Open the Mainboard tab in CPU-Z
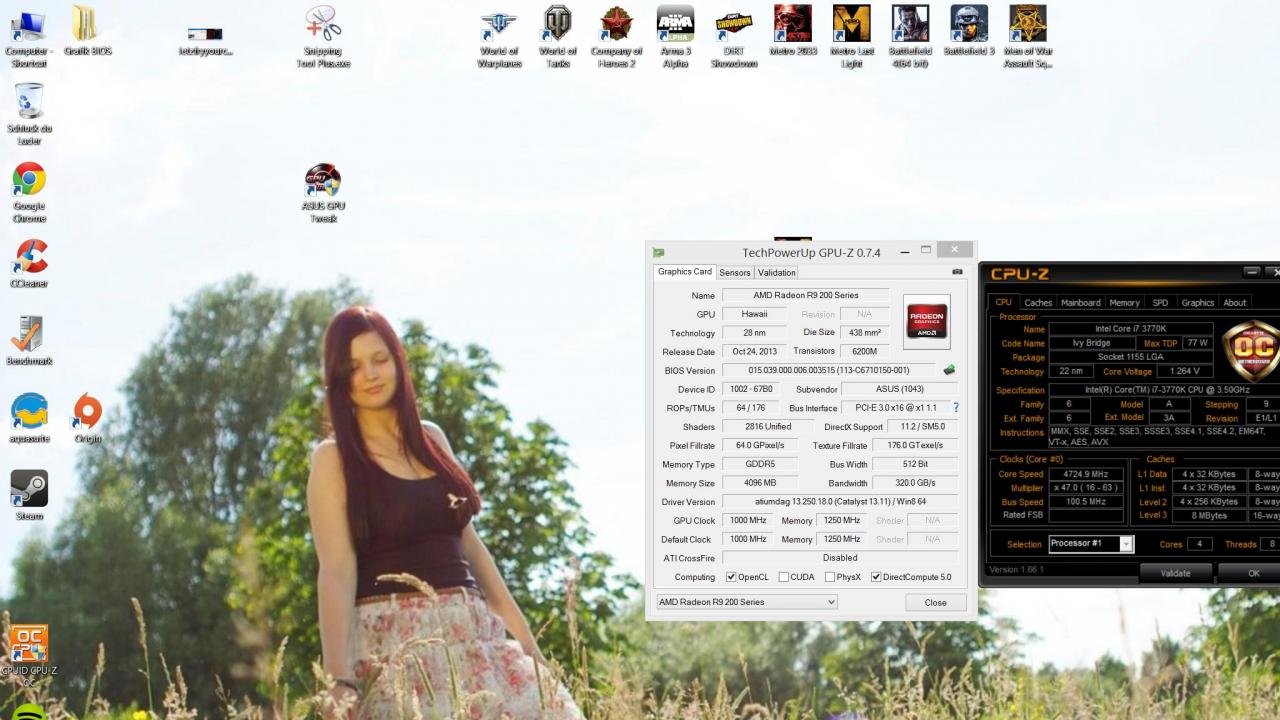The height and width of the screenshot is (720, 1280). coord(1081,302)
